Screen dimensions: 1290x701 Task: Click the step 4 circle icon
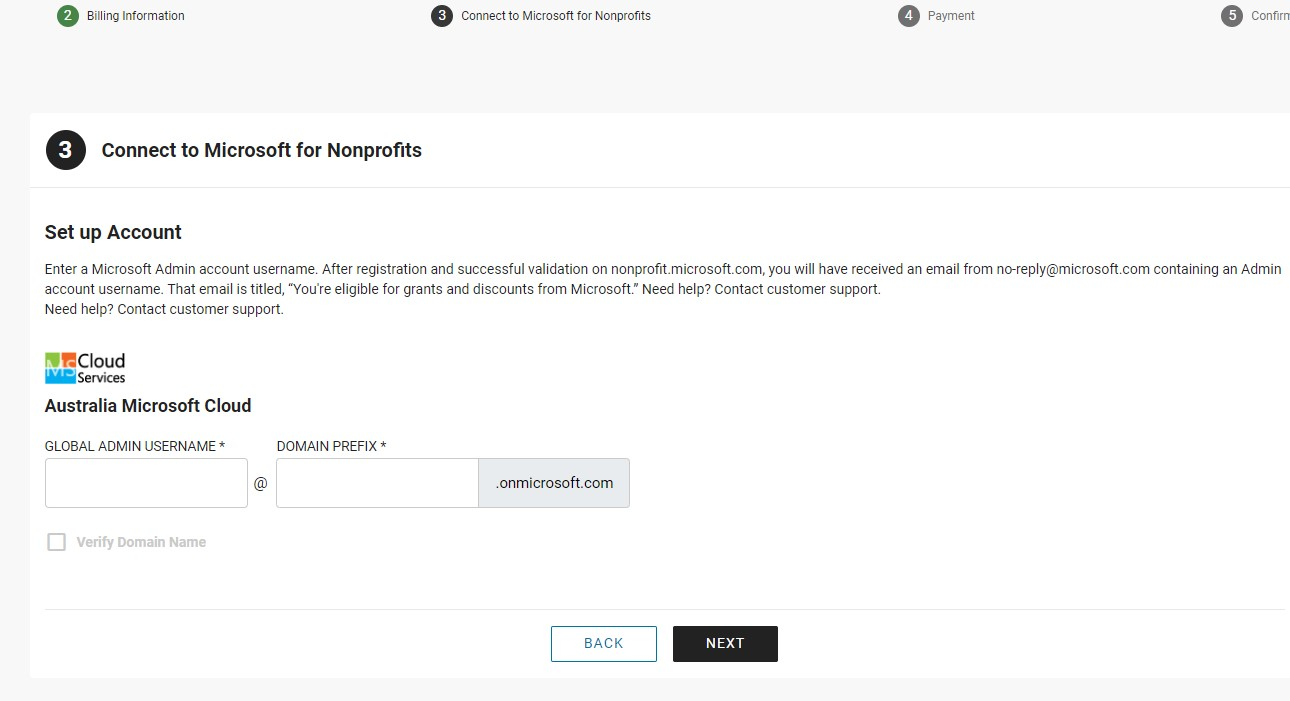pos(908,16)
